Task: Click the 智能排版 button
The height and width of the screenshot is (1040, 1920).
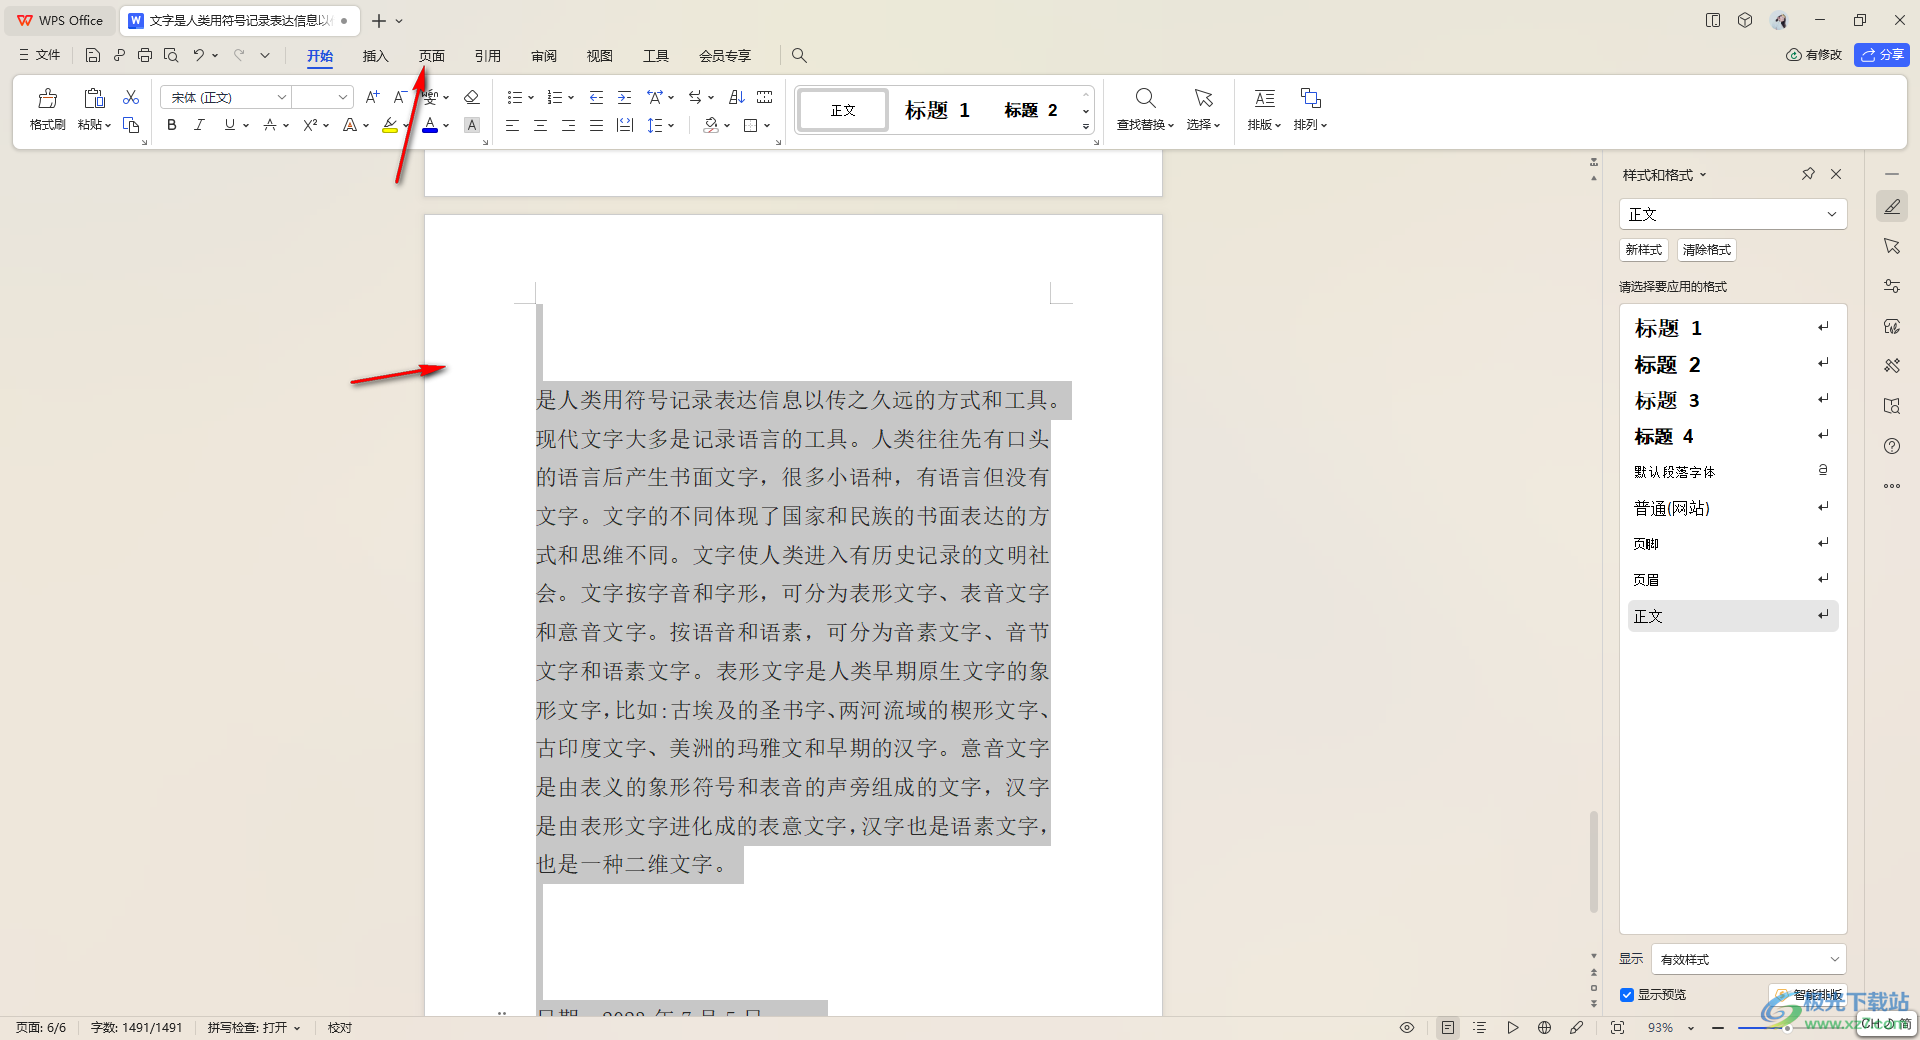Action: click(1808, 995)
